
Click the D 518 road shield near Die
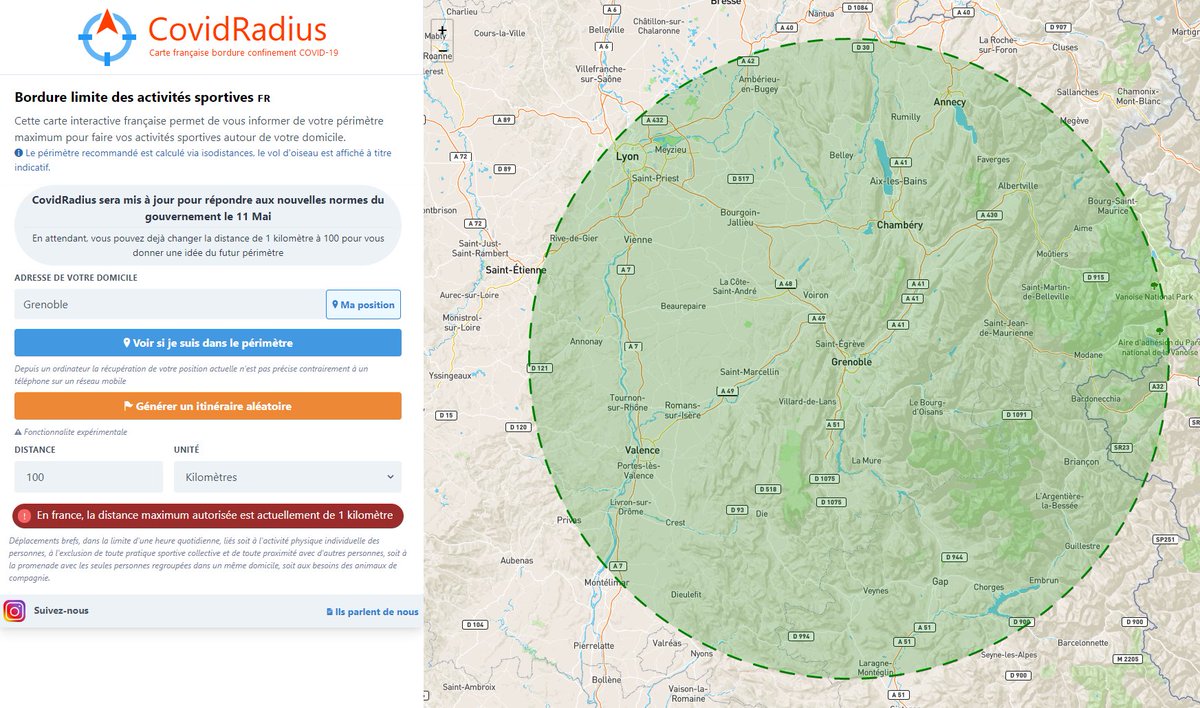(768, 489)
